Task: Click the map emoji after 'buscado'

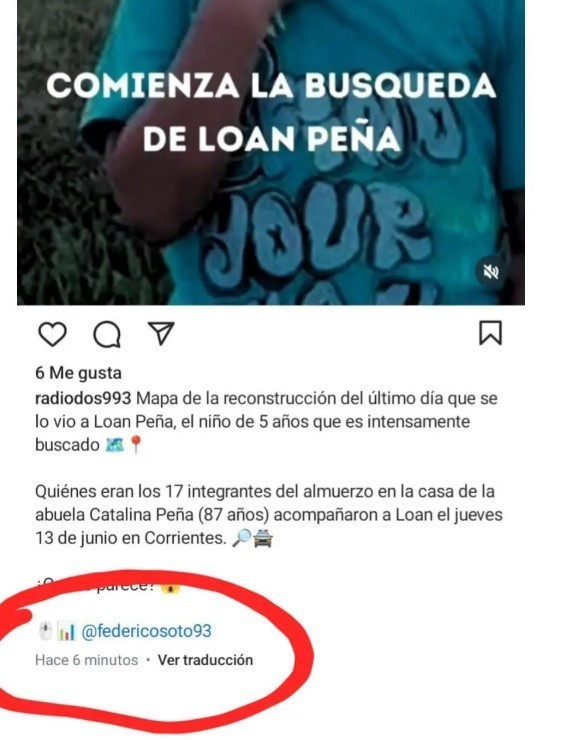Action: pyautogui.click(x=115, y=445)
